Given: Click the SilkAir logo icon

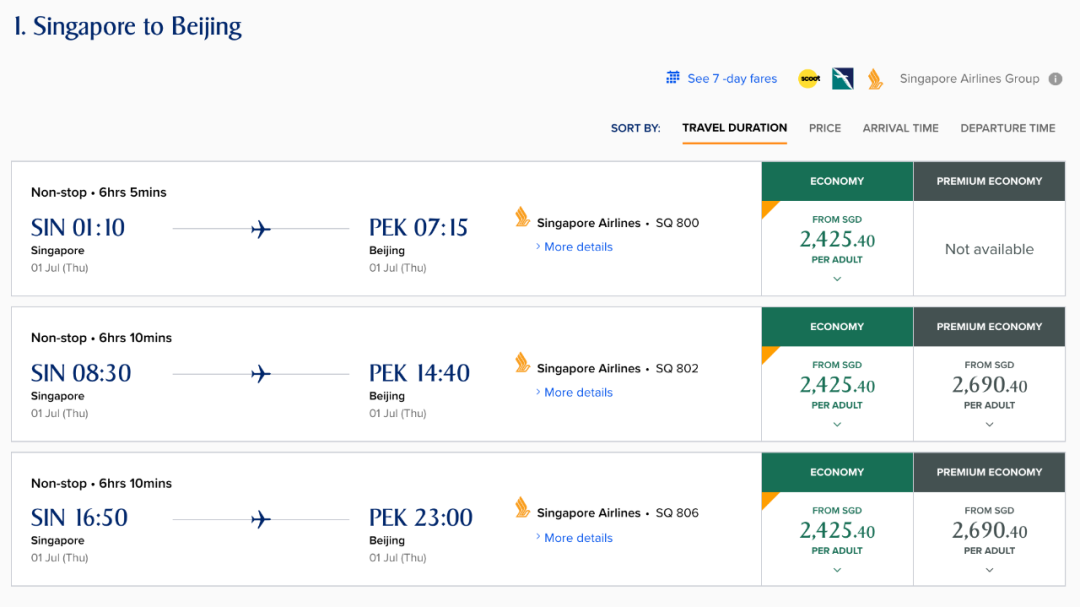Looking at the screenshot, I should 842,79.
